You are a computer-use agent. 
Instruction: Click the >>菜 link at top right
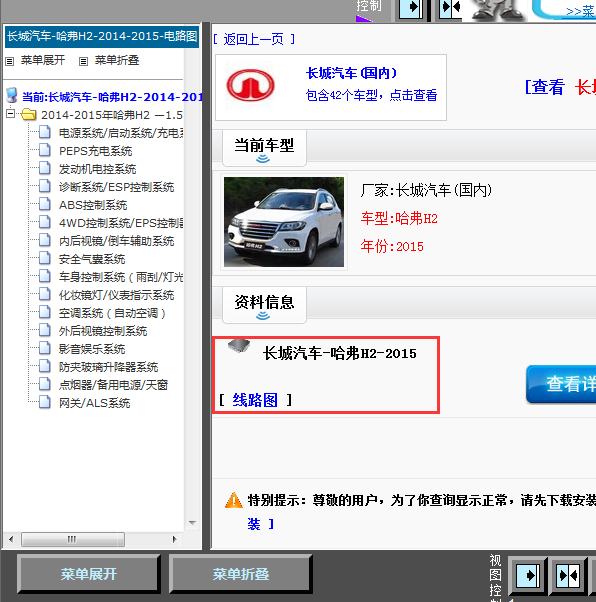[x=581, y=11]
